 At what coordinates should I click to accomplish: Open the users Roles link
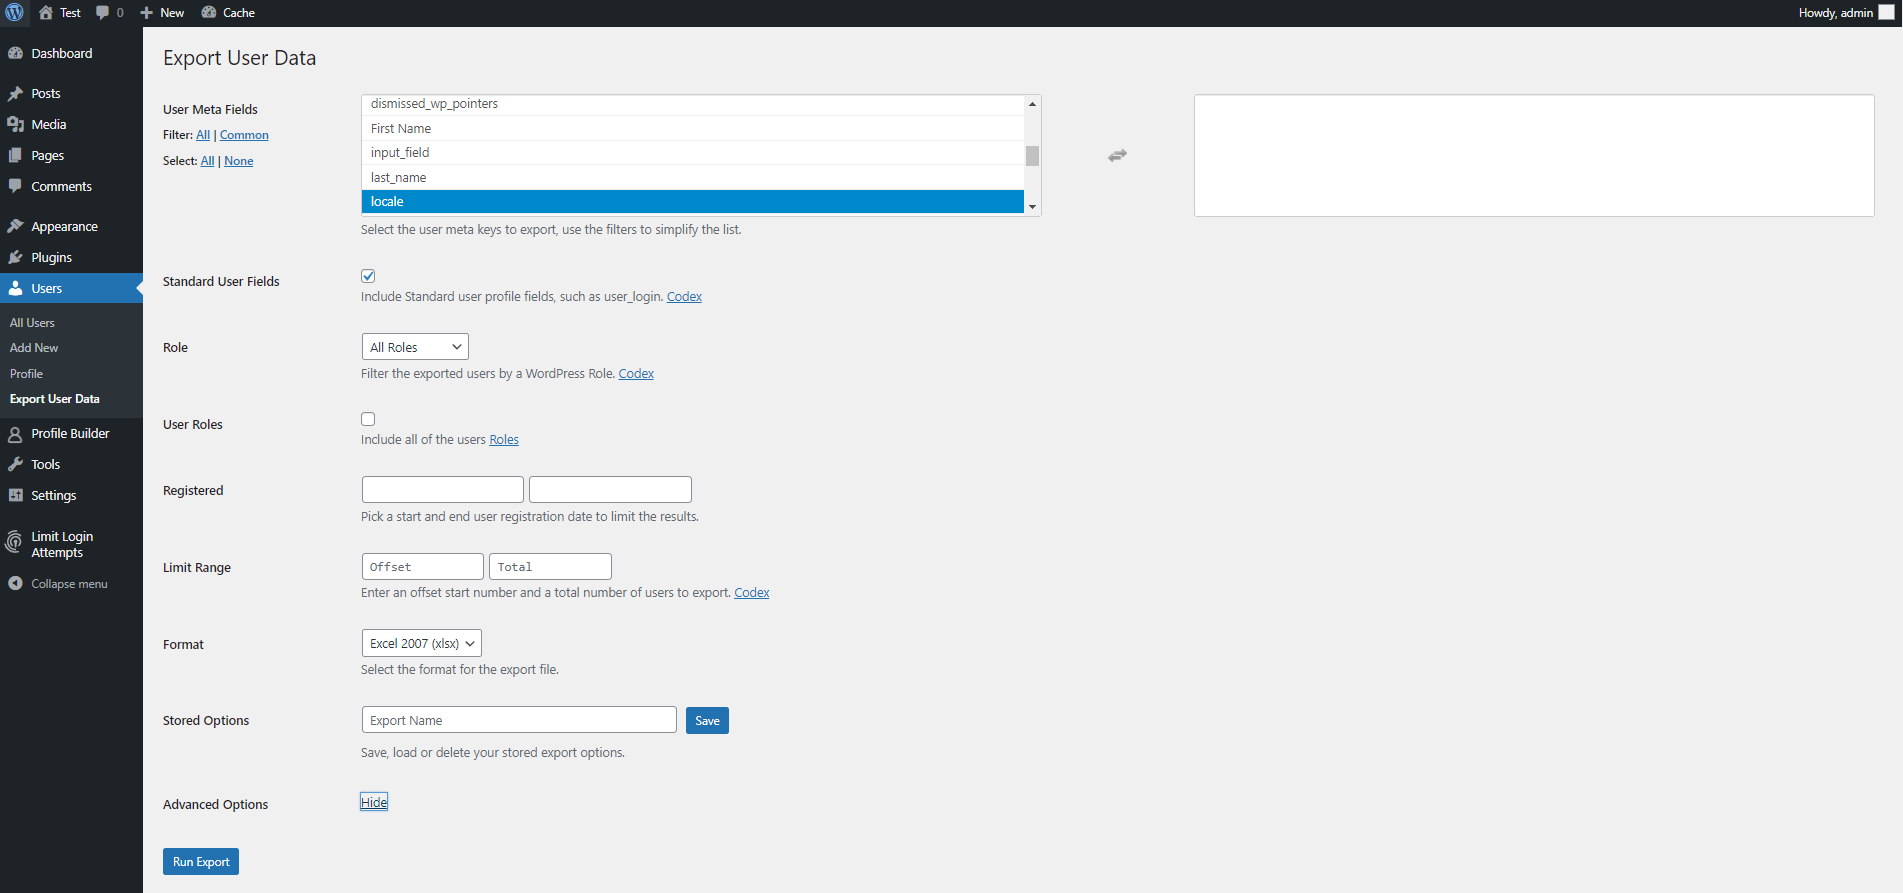coord(504,440)
